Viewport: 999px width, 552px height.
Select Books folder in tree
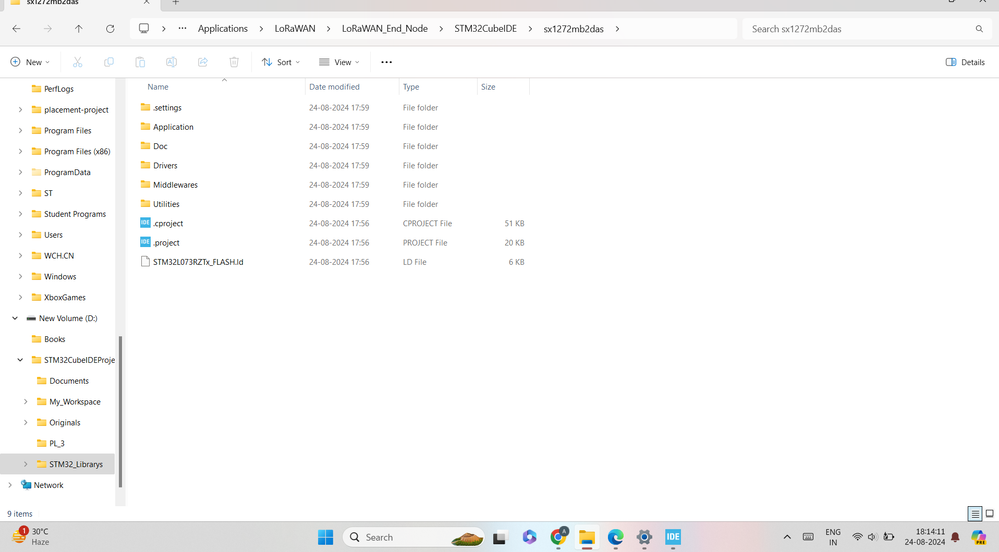pos(57,339)
